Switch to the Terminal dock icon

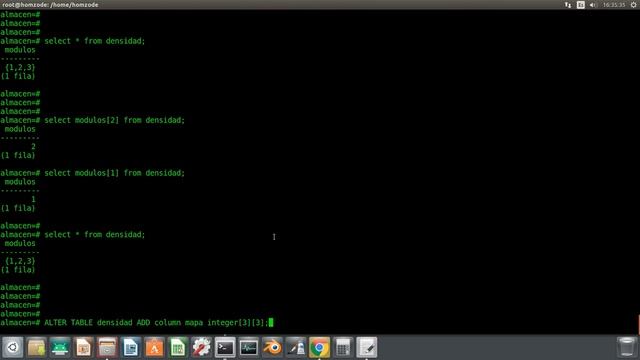(225, 347)
